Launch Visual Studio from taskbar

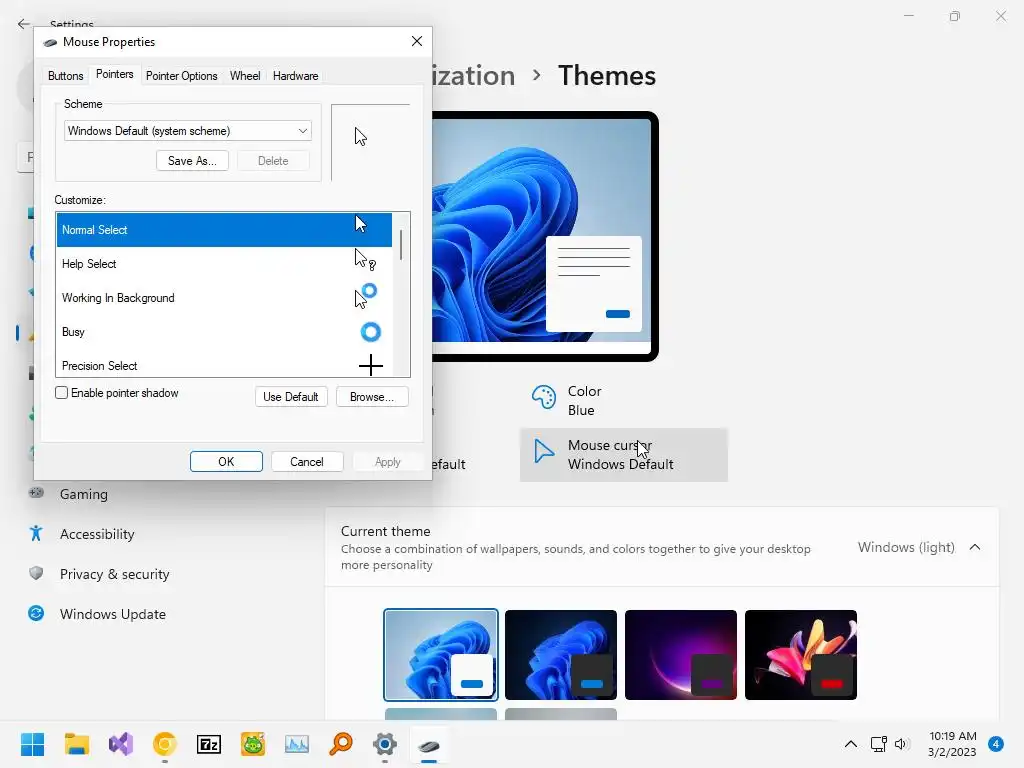(x=121, y=744)
